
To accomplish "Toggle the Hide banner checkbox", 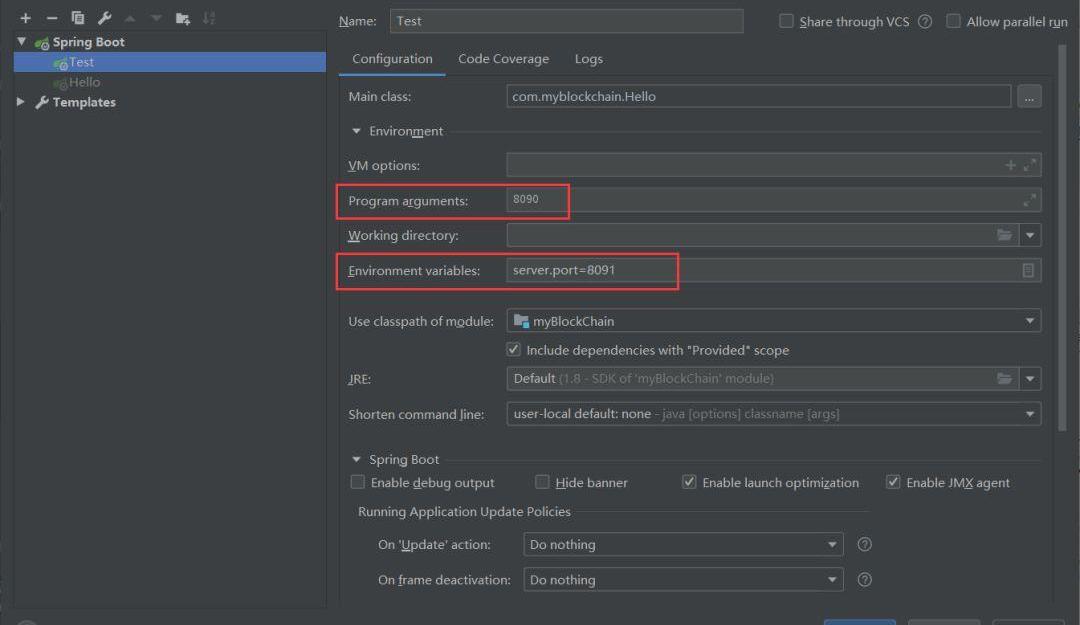I will tap(542, 482).
